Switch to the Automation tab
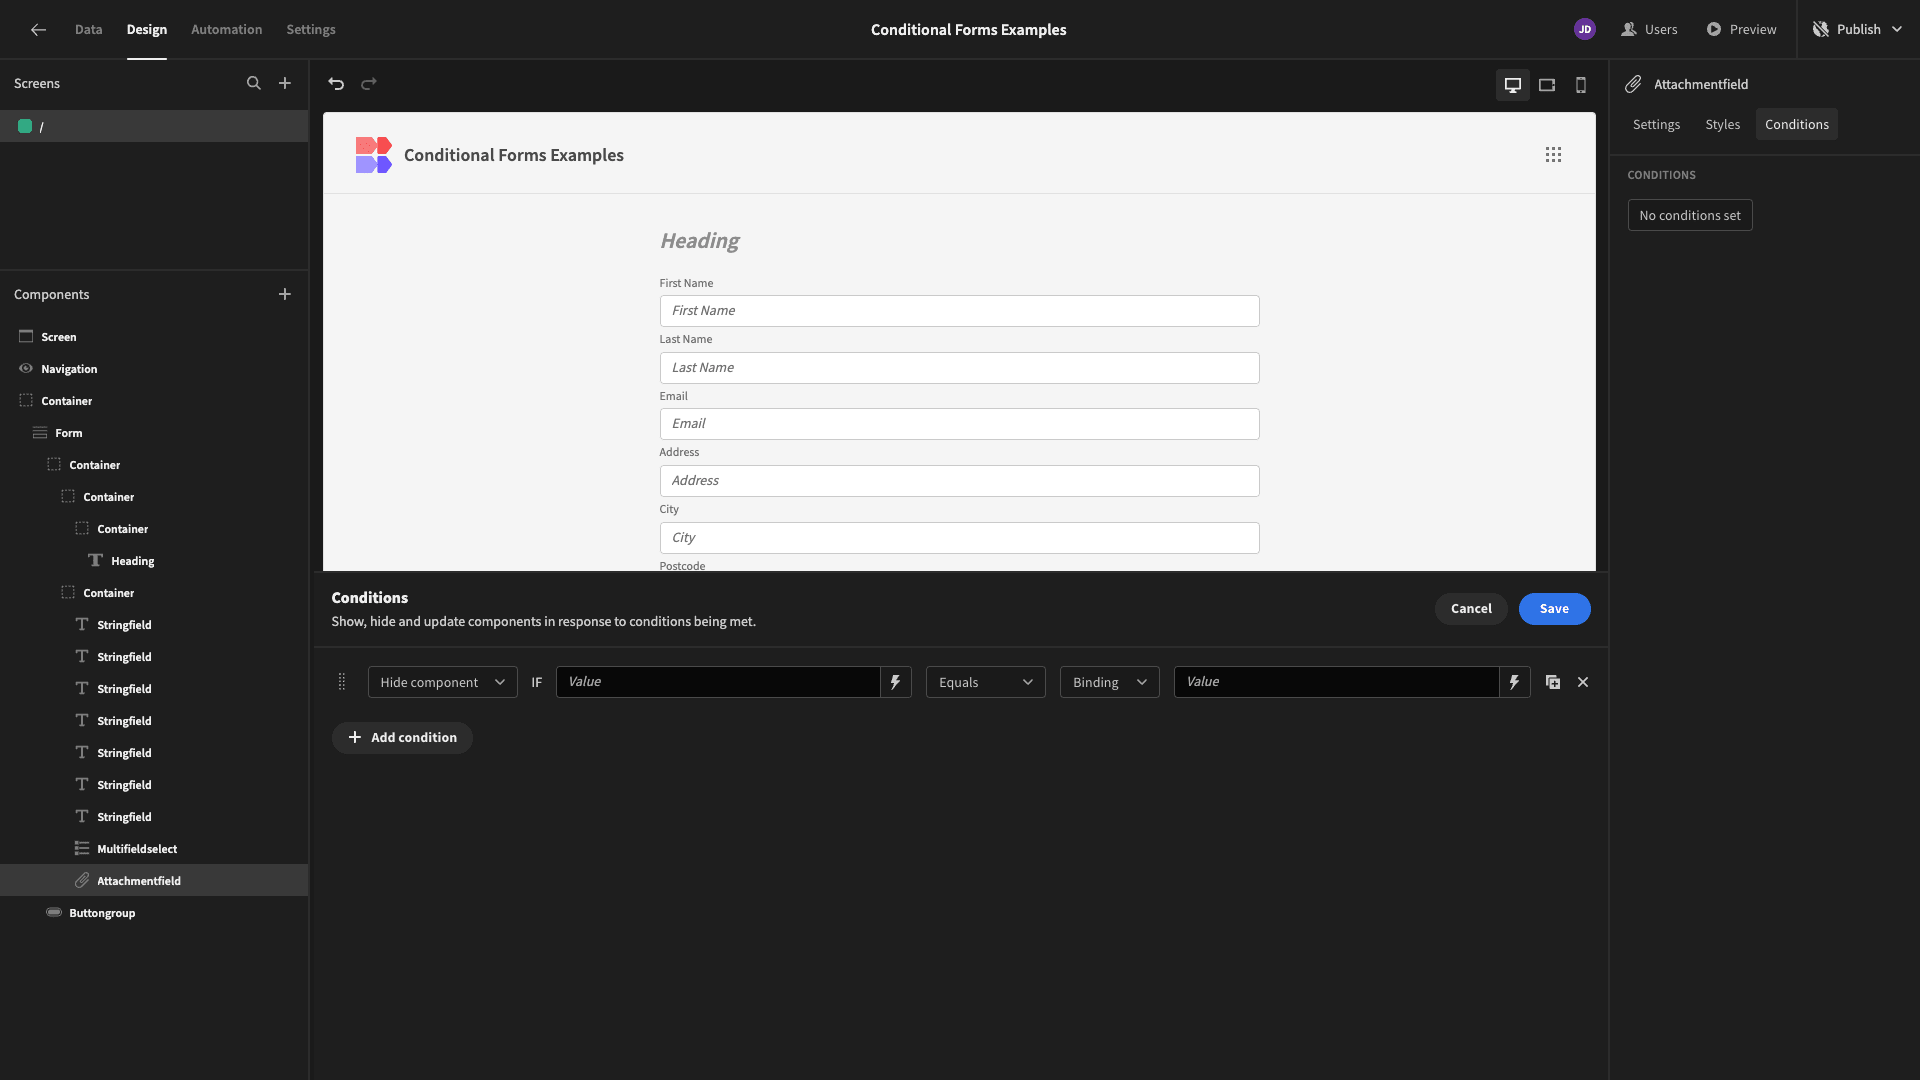The image size is (1920, 1080). 226,29
